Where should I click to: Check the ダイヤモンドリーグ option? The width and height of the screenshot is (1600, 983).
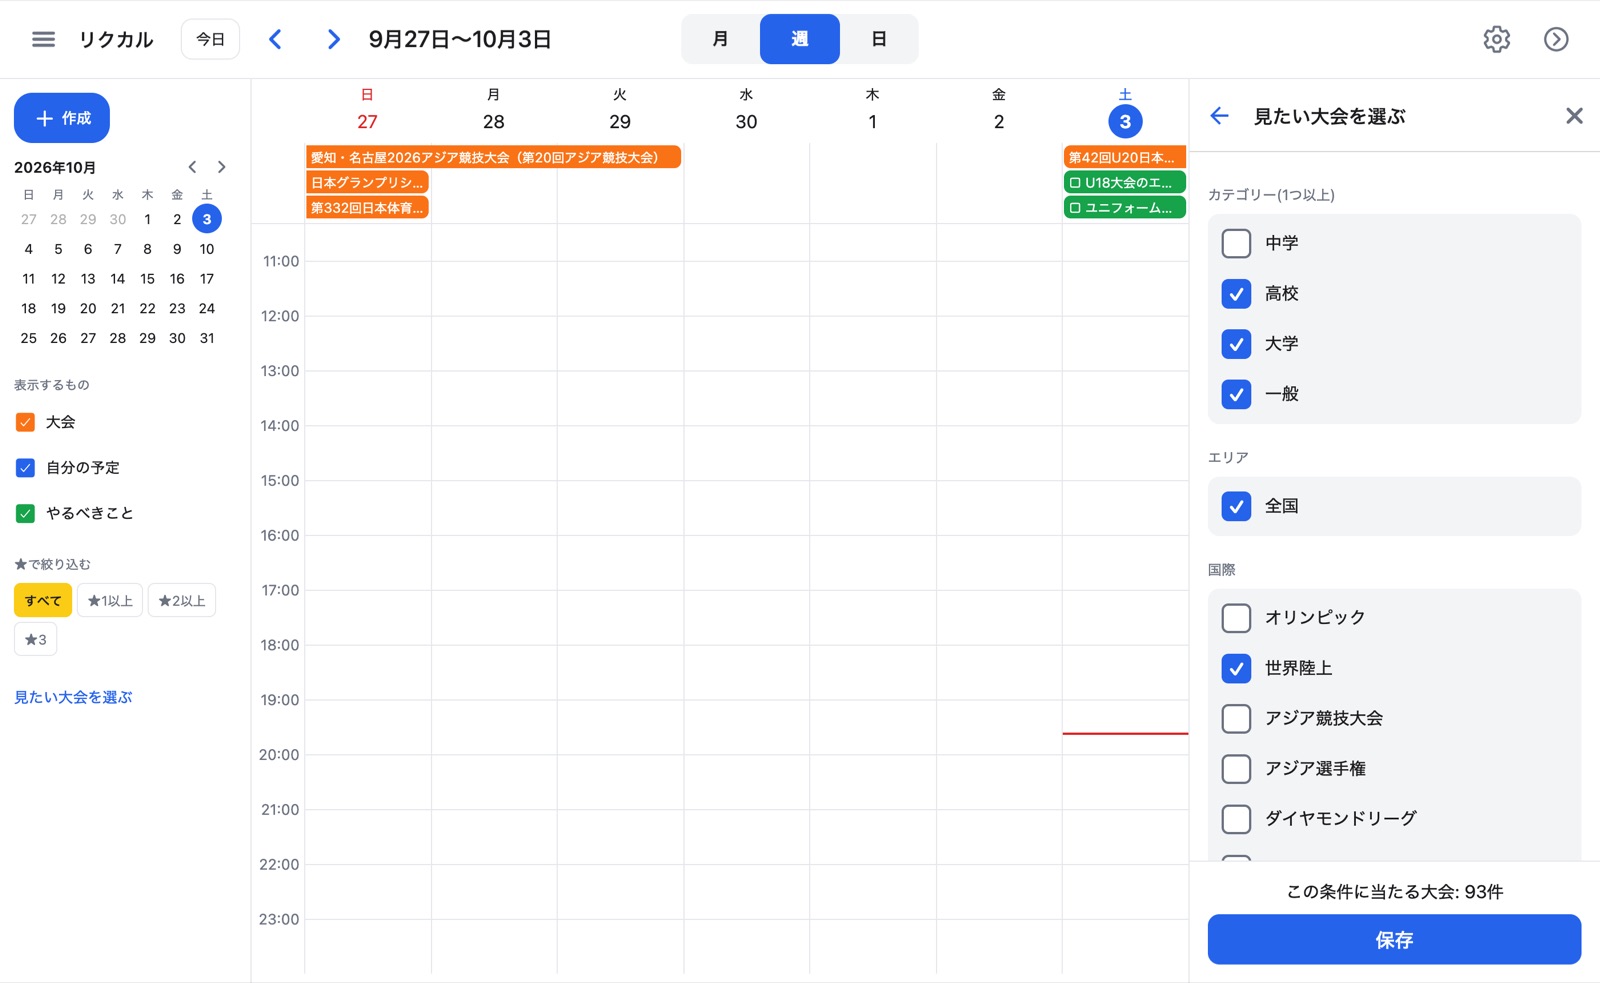(x=1236, y=819)
